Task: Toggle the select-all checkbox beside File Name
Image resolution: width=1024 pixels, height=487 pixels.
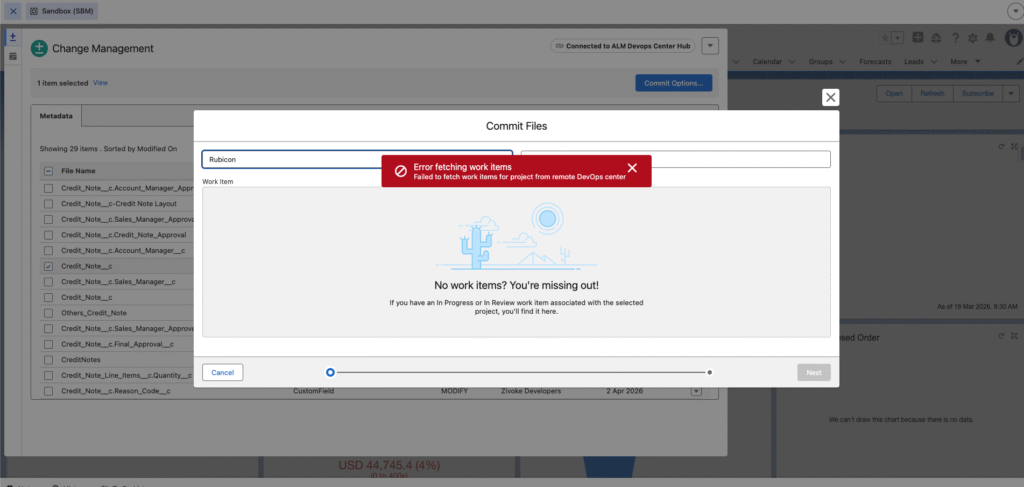Action: [48, 171]
